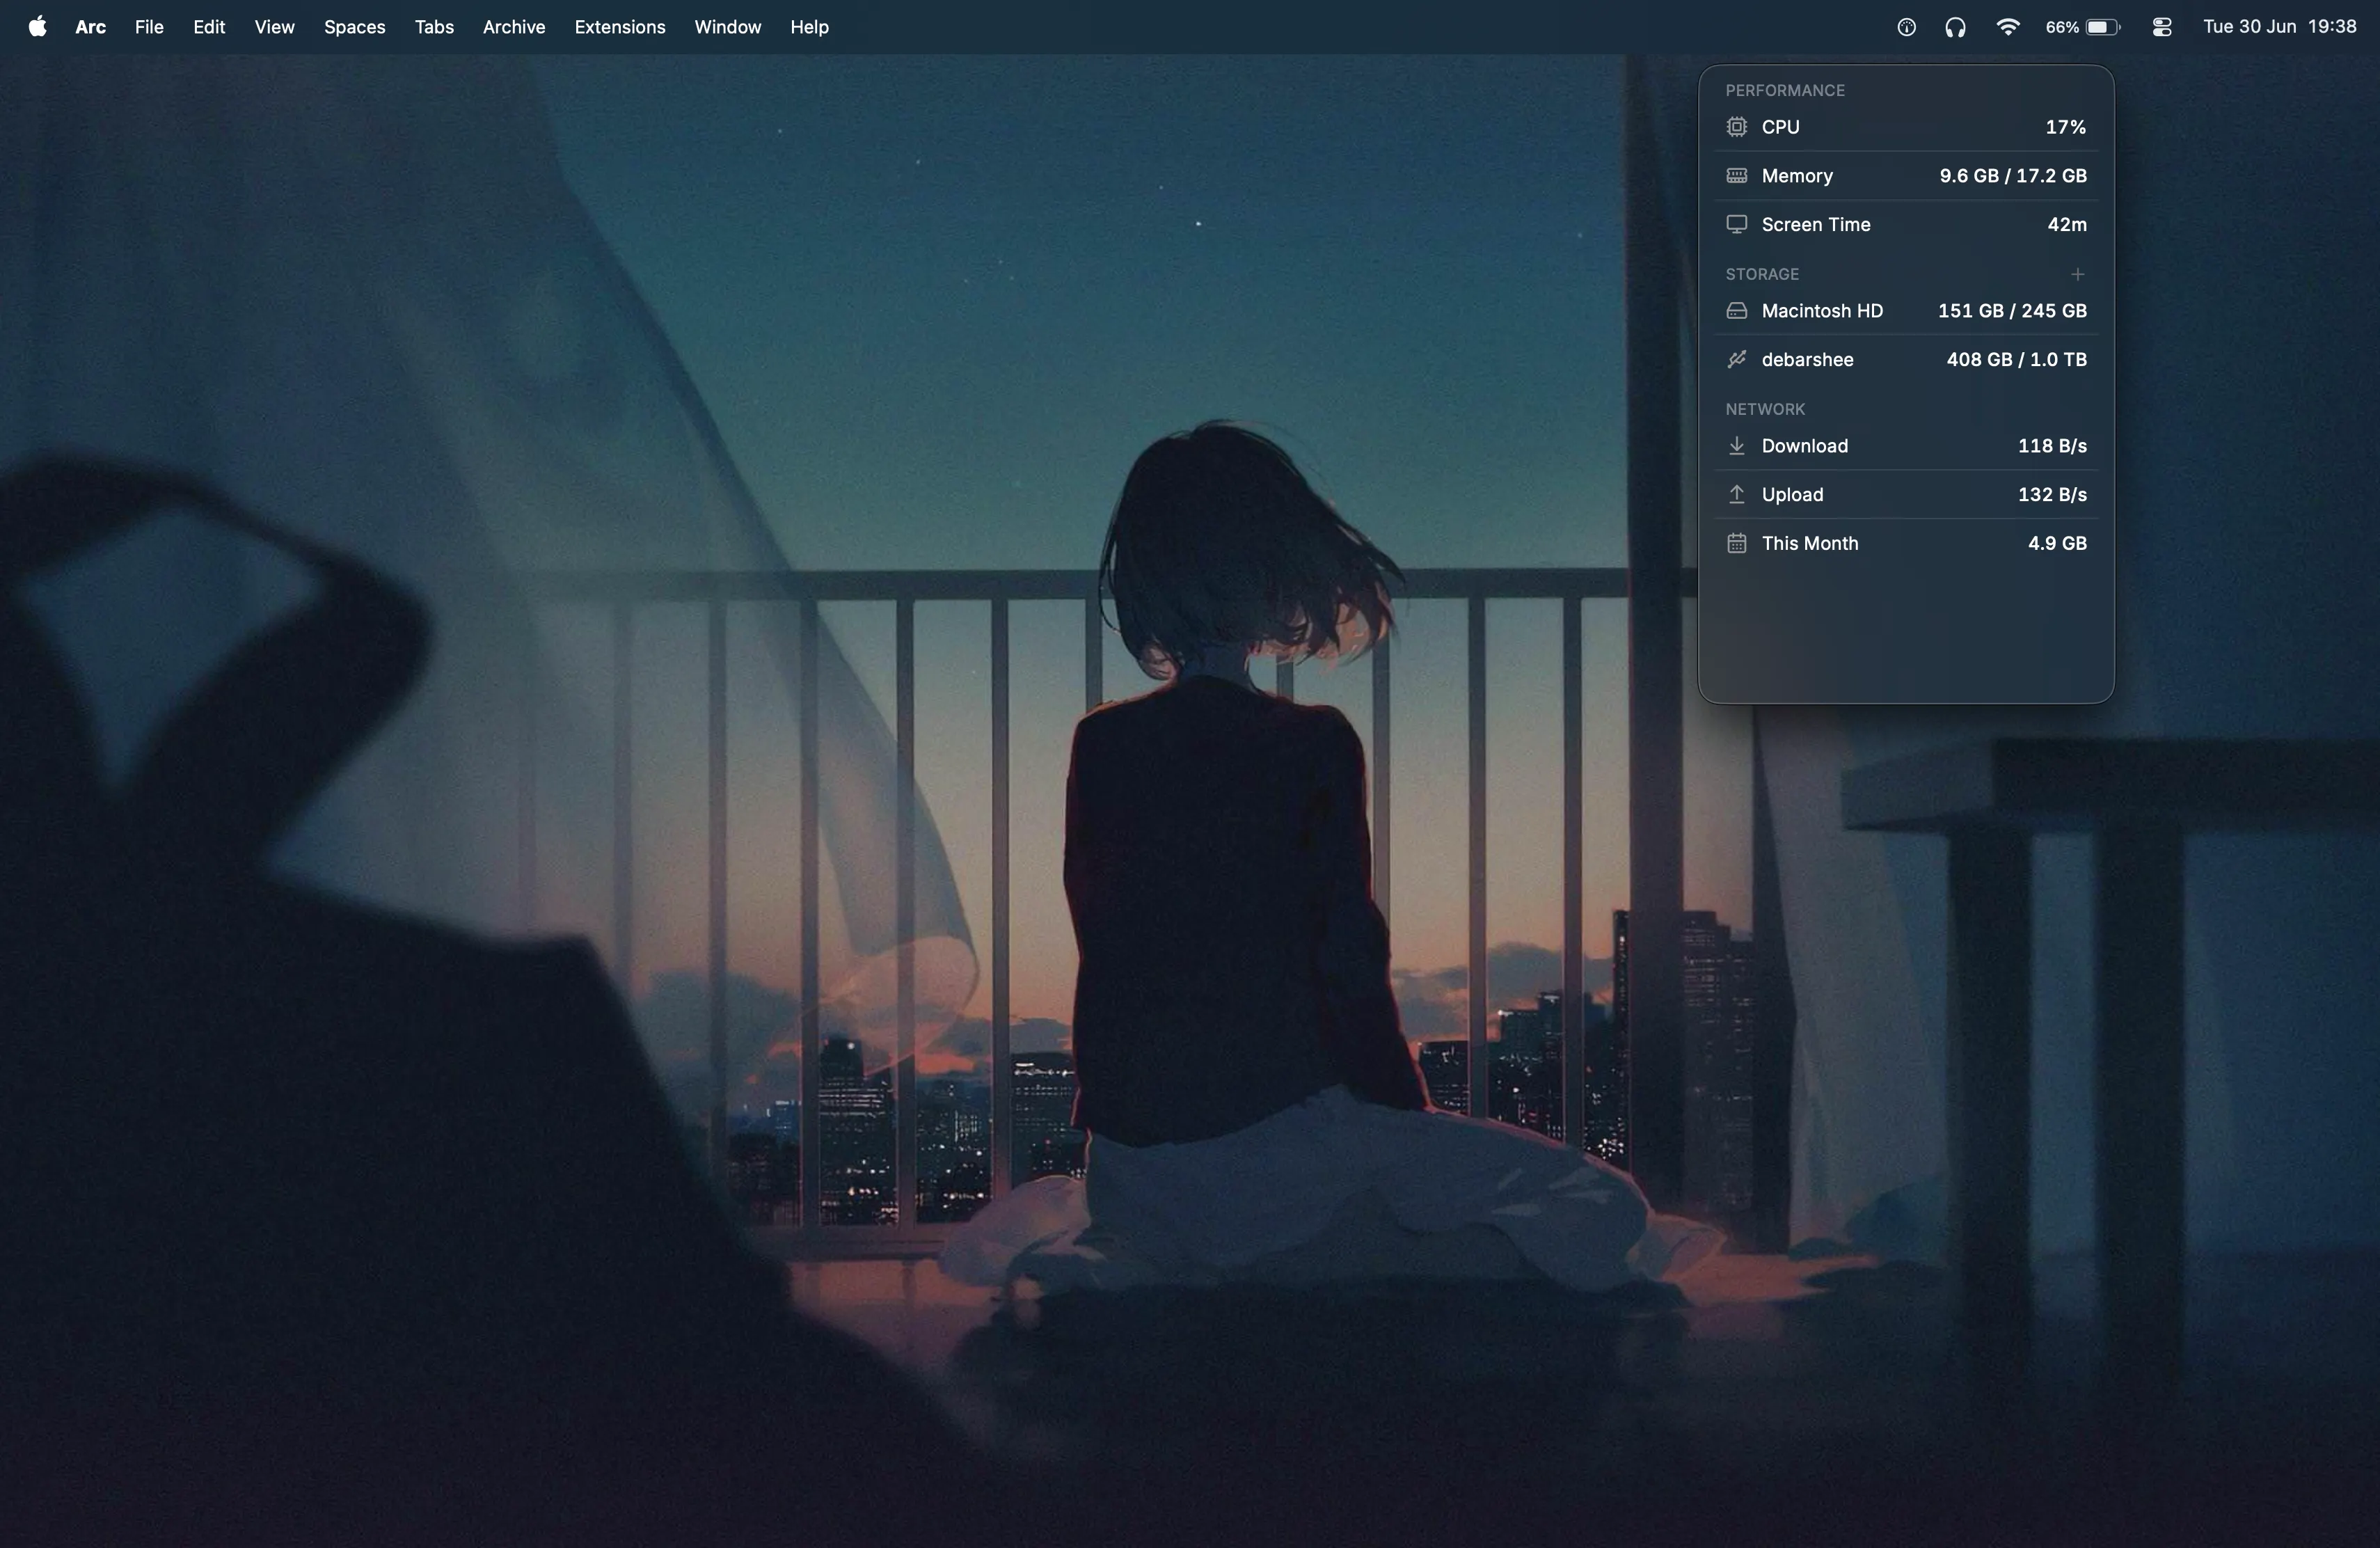Open the Archive menu
The image size is (2380, 1548).
coord(514,27)
